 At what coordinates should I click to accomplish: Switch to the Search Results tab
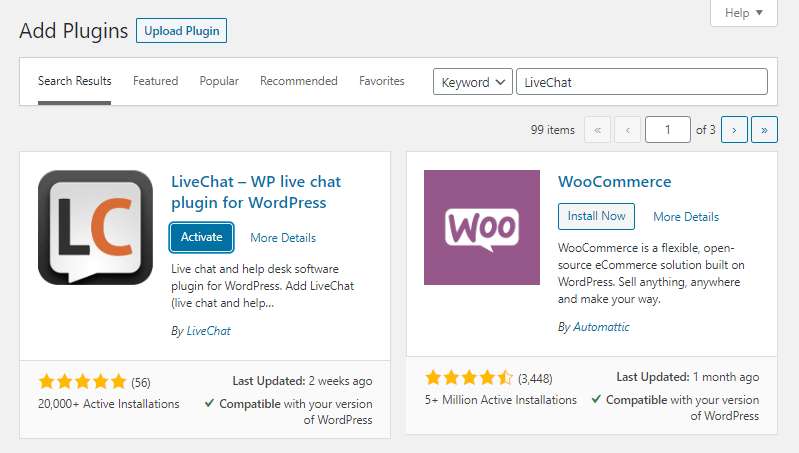point(74,81)
